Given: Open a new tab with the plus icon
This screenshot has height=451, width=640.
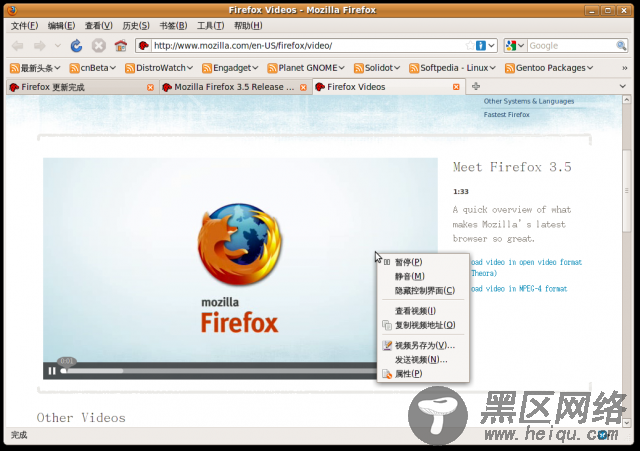Looking at the screenshot, I should click(x=476, y=86).
